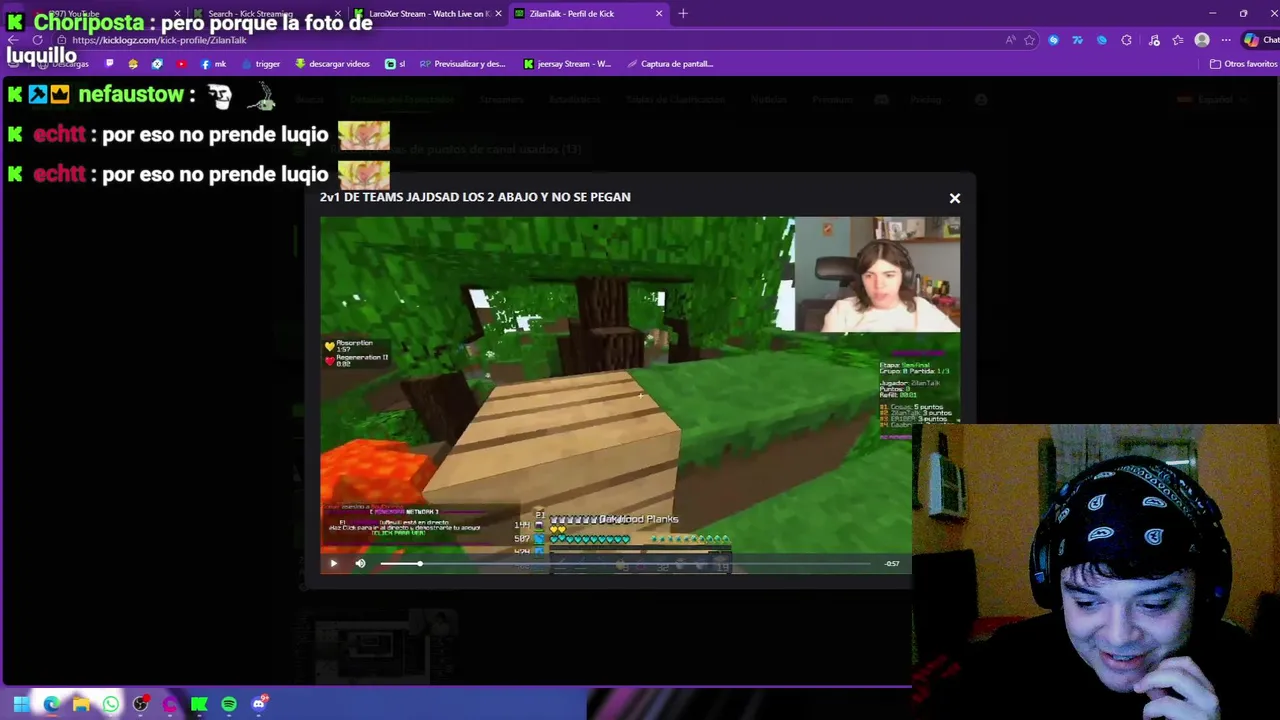Open the descargar videos bookmark
Viewport: 1280px width, 720px height.
point(332,64)
